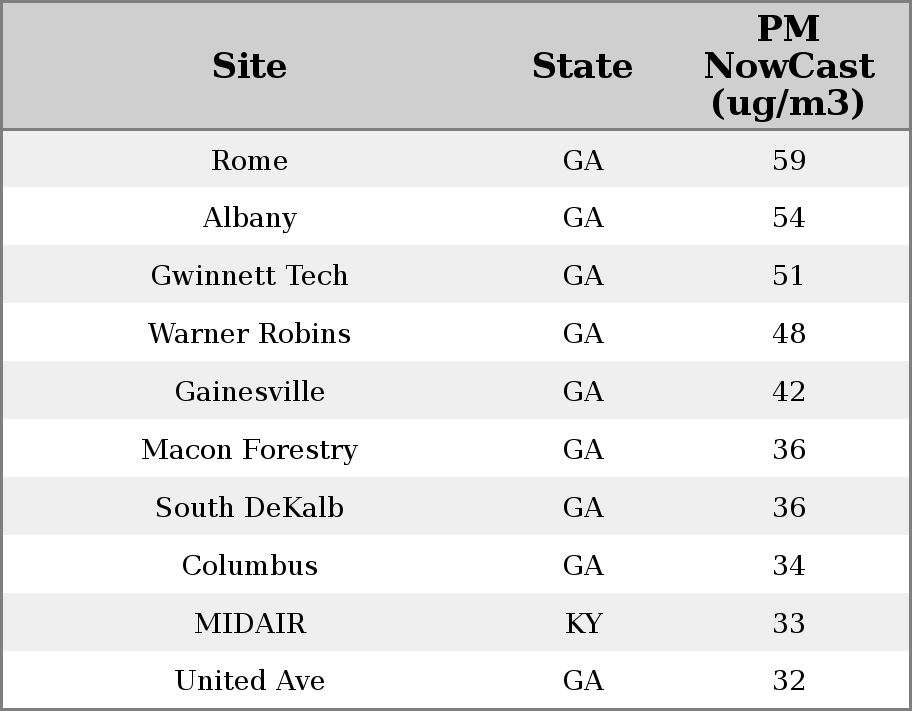Select the Albany site cell
This screenshot has height=711, width=912.
point(249,218)
